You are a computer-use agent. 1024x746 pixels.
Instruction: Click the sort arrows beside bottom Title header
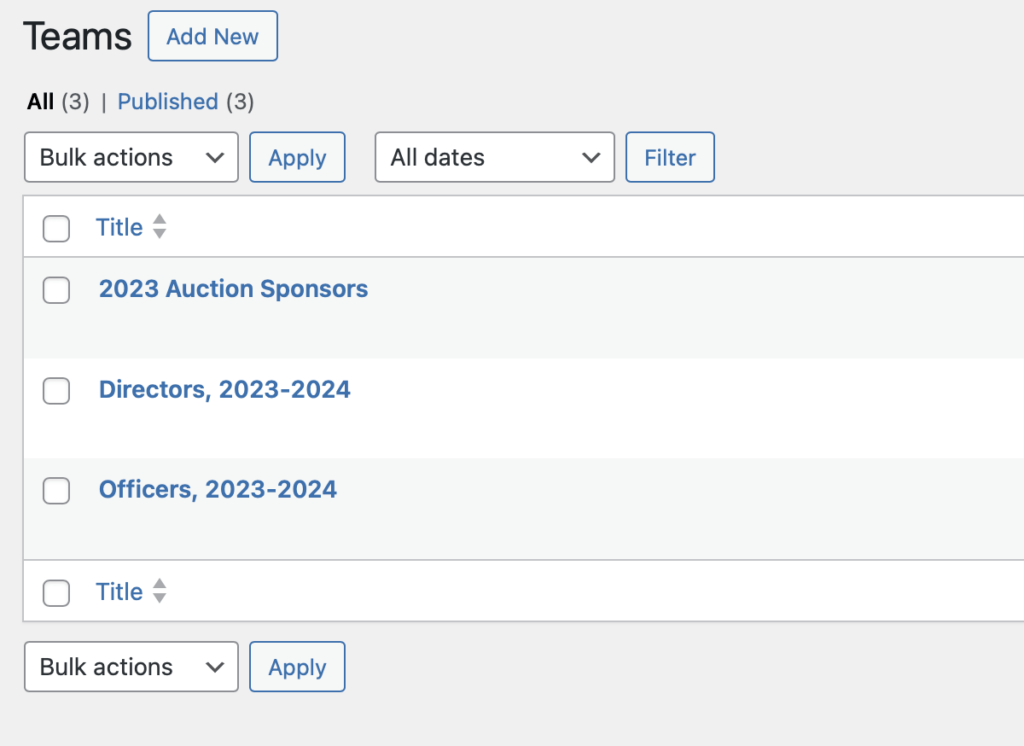[159, 592]
